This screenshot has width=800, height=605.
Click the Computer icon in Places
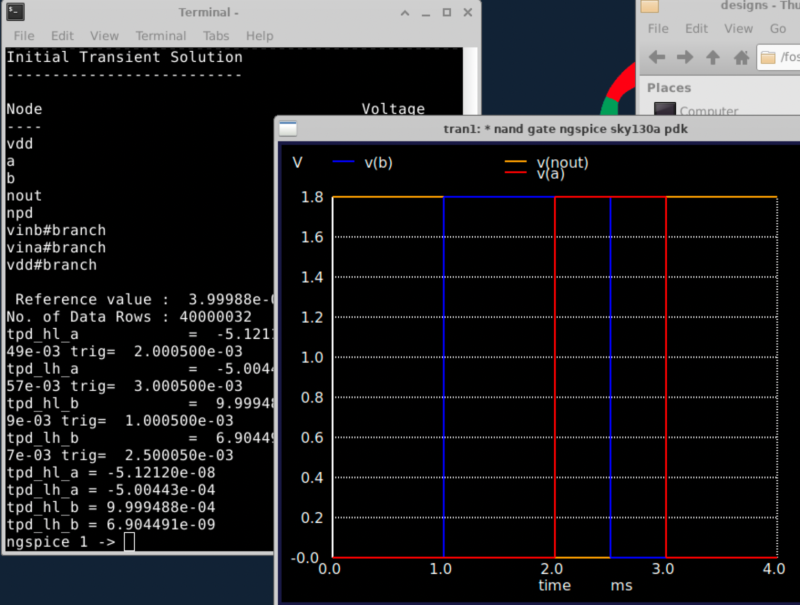point(665,110)
